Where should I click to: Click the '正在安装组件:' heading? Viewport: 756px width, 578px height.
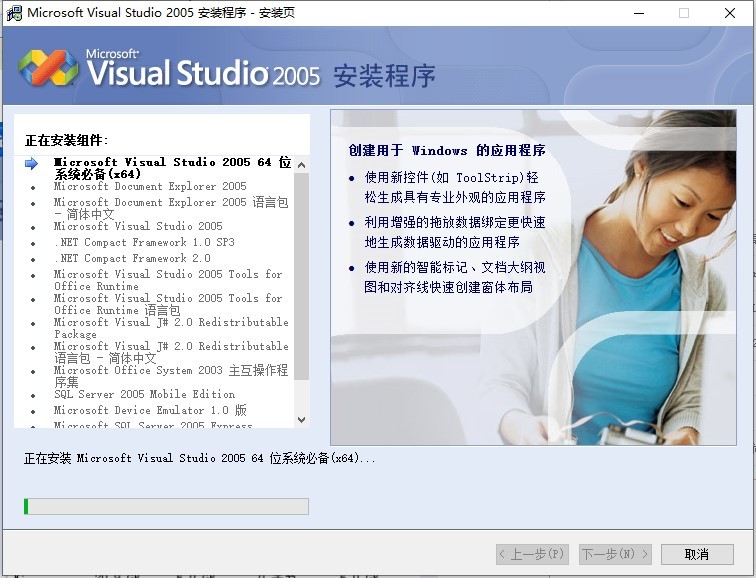coord(67,140)
